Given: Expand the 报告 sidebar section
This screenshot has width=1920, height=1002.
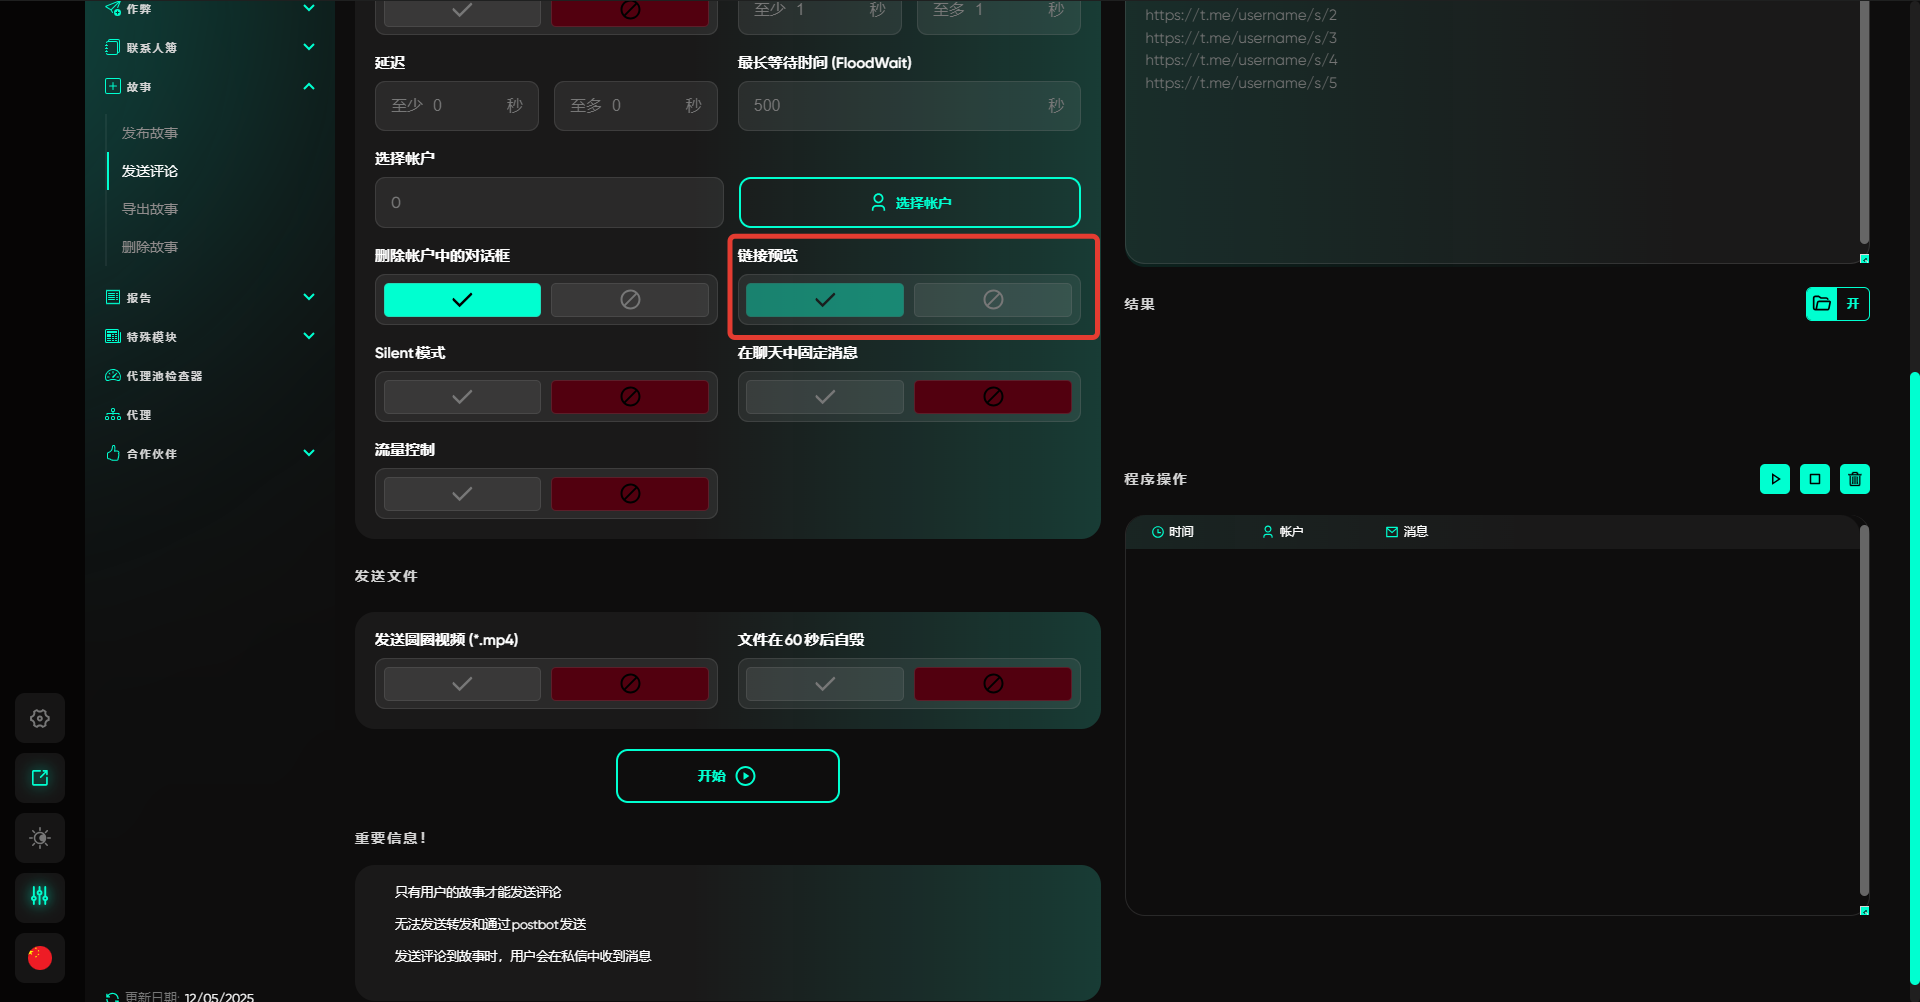Looking at the screenshot, I should pyautogui.click(x=309, y=297).
